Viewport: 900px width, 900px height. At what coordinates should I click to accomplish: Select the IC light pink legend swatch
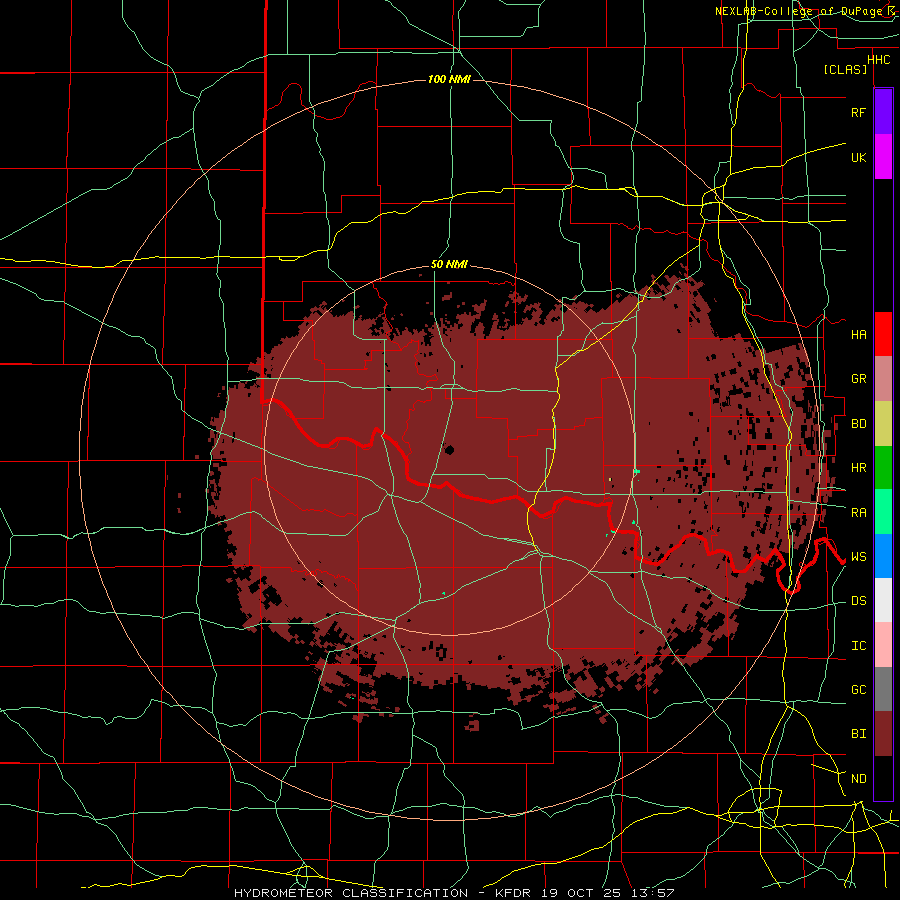(883, 645)
